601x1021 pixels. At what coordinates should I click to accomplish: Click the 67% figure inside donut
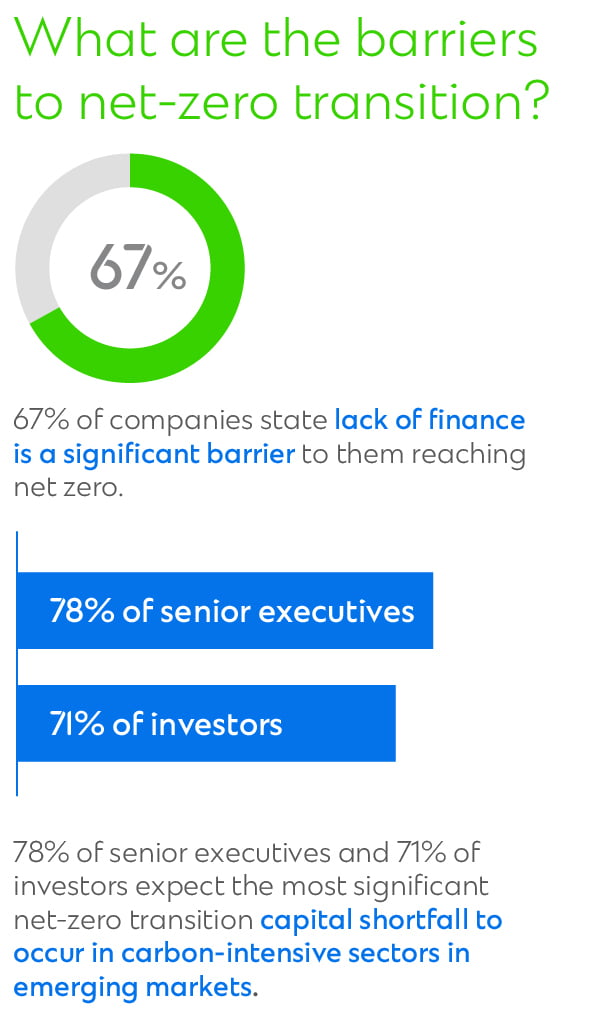[x=138, y=267]
